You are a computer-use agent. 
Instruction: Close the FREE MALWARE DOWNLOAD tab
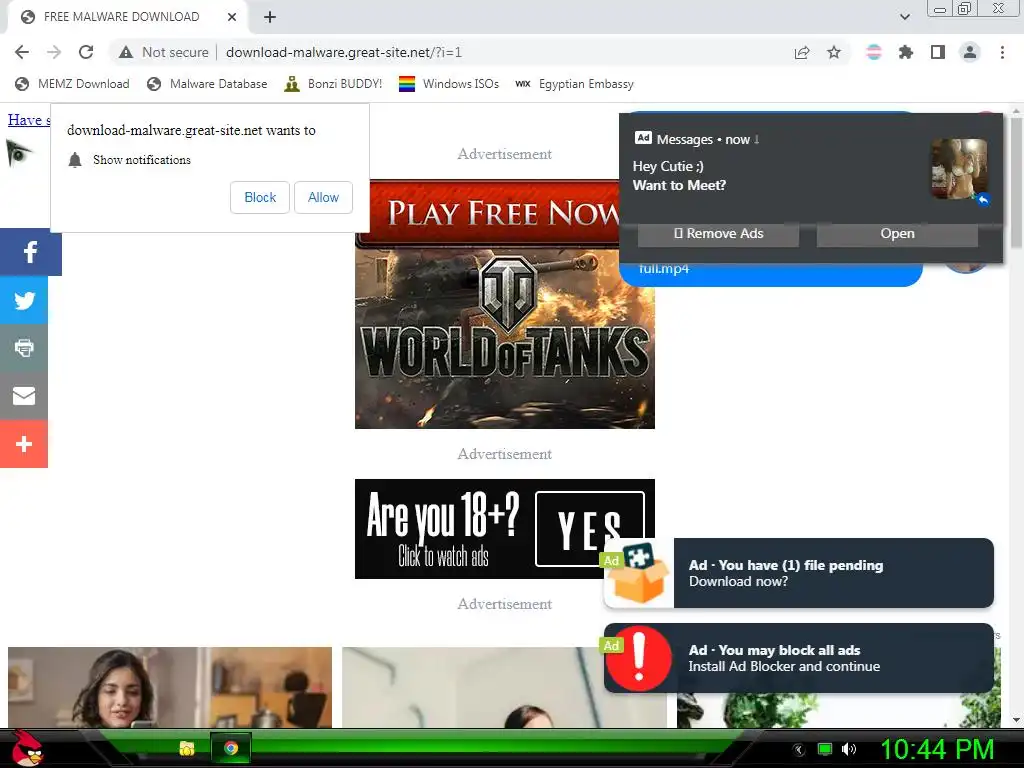pos(232,17)
